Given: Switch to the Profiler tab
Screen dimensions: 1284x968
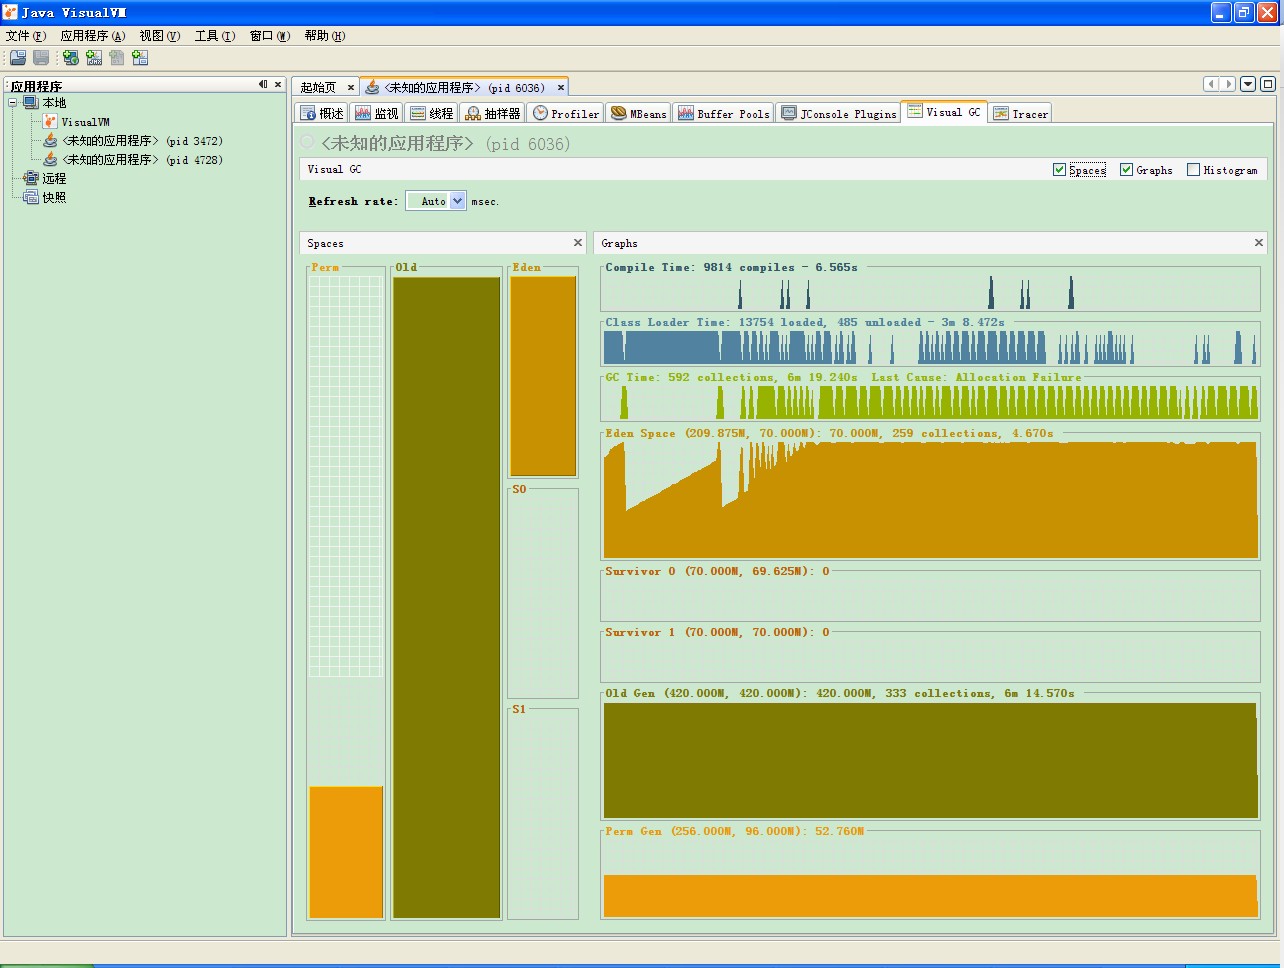Looking at the screenshot, I should [x=566, y=114].
